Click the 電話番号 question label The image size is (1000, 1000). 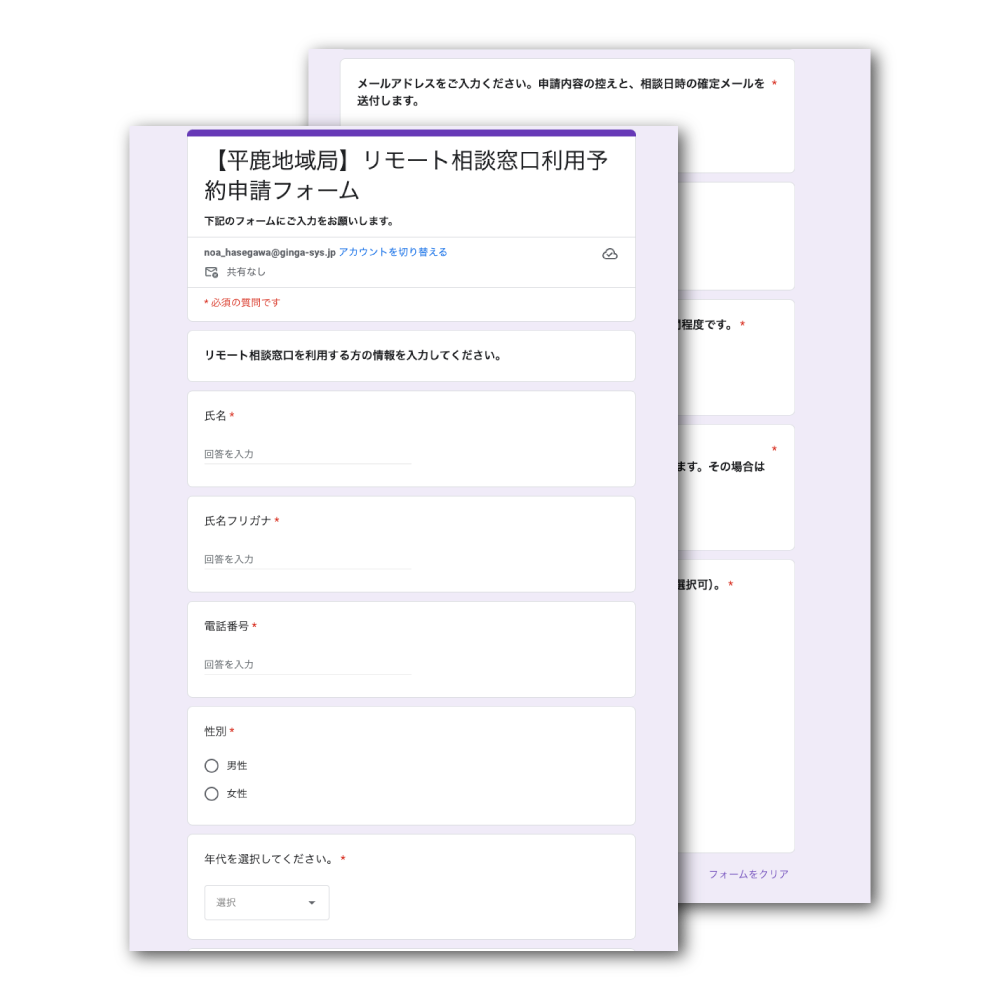click(226, 627)
